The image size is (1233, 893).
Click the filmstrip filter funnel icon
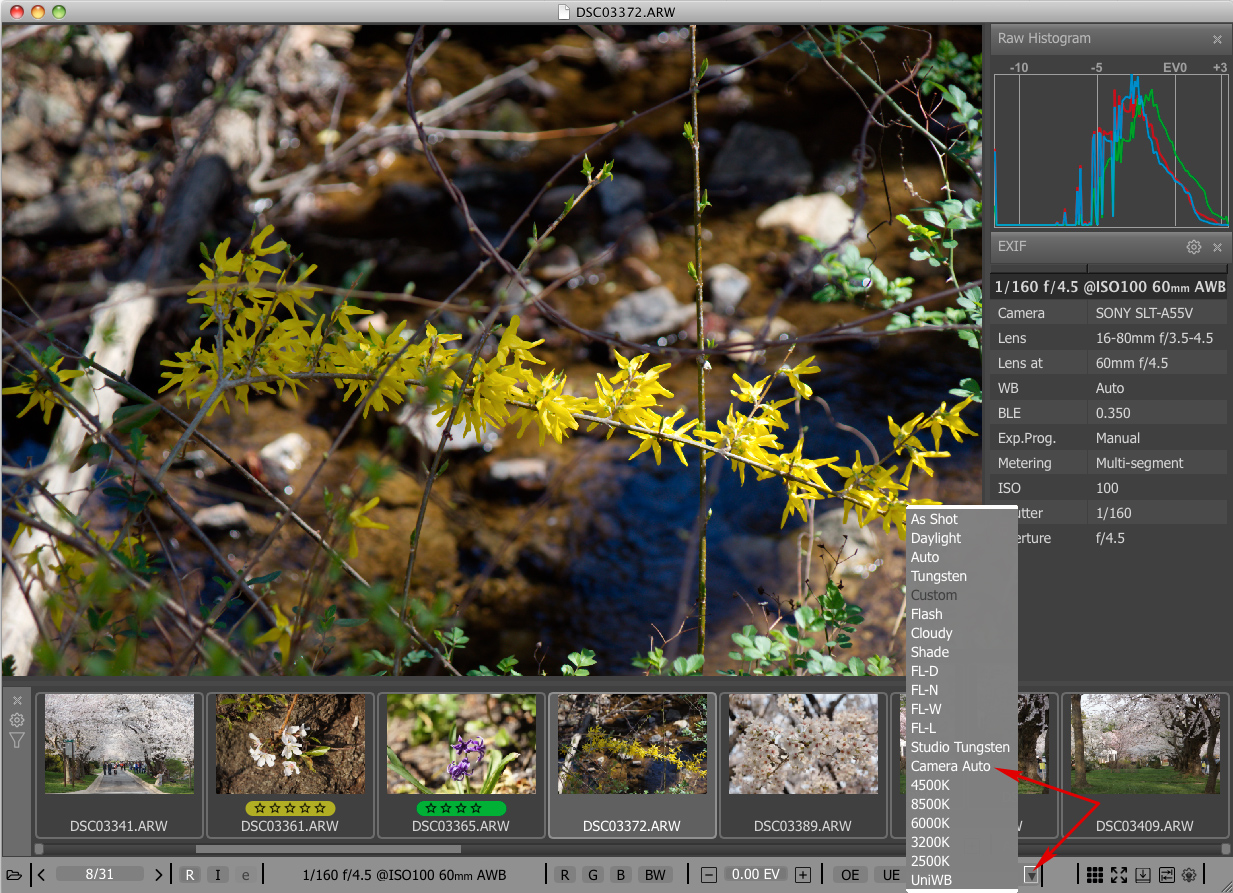click(x=17, y=740)
